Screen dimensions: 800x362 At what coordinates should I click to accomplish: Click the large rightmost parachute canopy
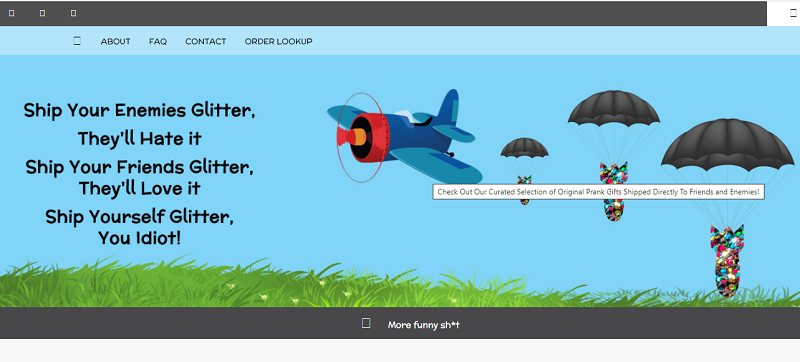tap(728, 145)
